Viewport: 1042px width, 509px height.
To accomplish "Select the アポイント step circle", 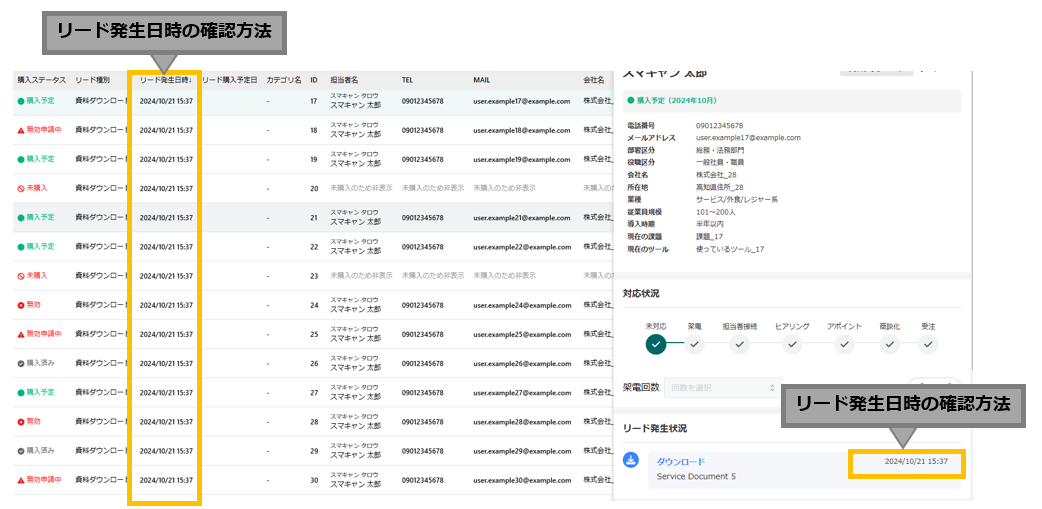I will tap(845, 344).
